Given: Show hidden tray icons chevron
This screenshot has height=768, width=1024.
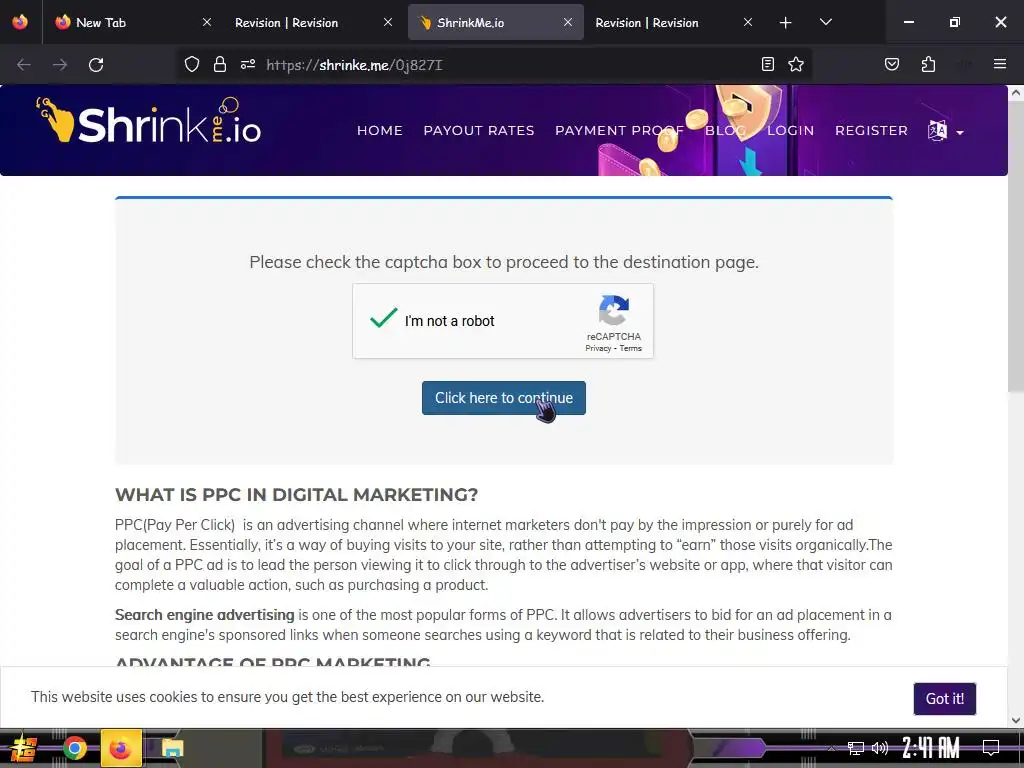Looking at the screenshot, I should 831,748.
